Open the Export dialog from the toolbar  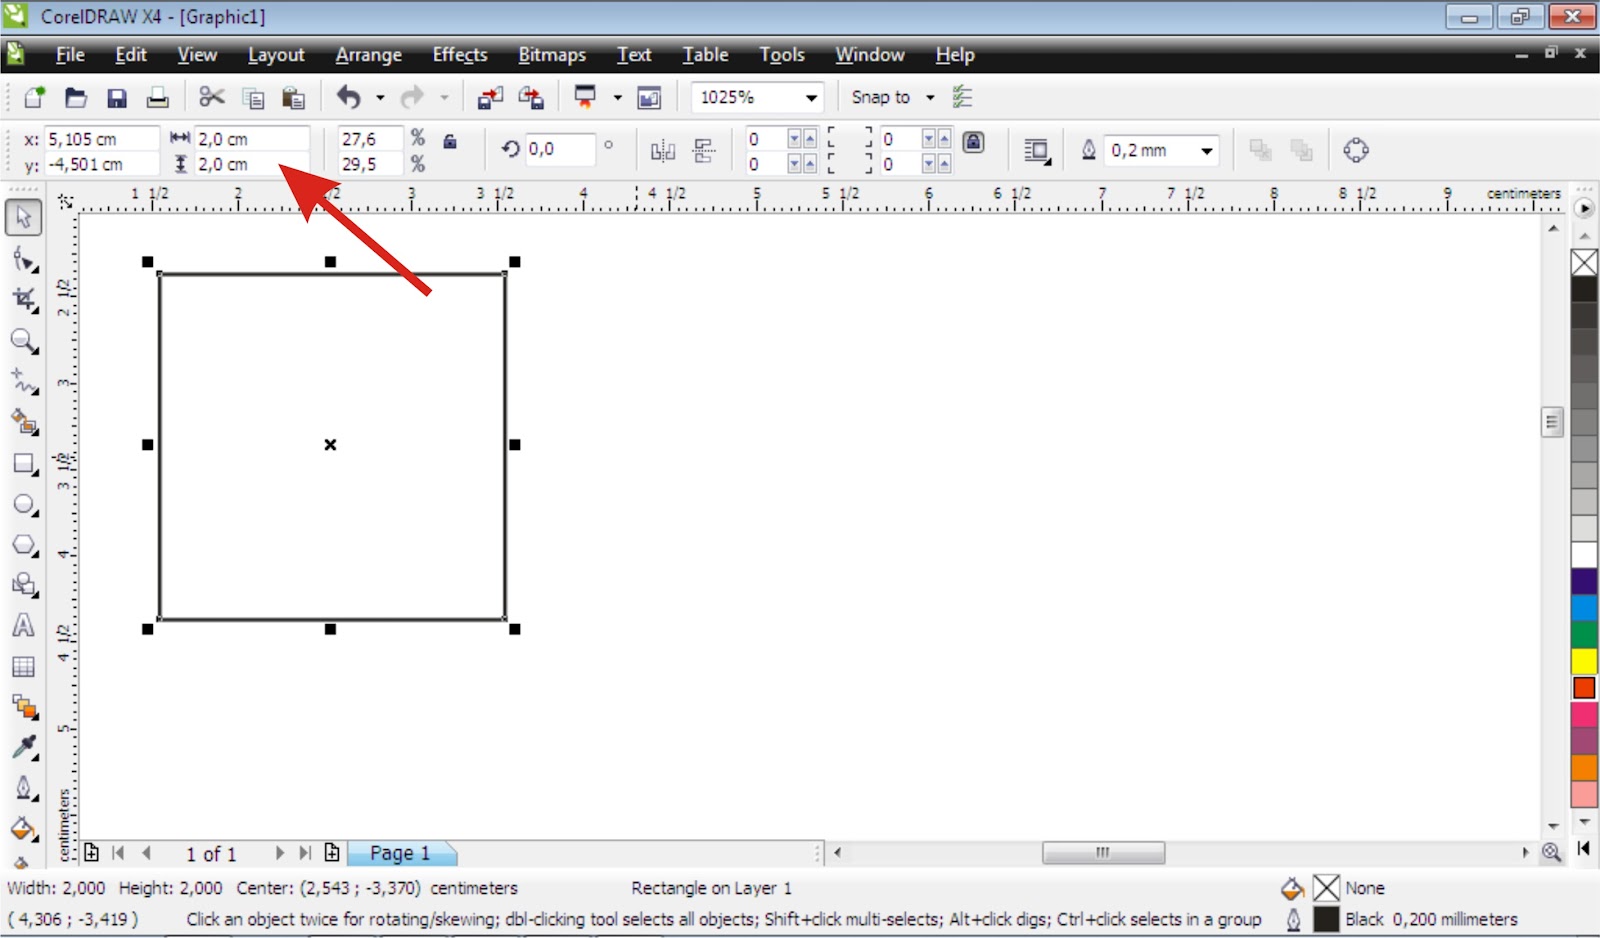pyautogui.click(x=531, y=96)
